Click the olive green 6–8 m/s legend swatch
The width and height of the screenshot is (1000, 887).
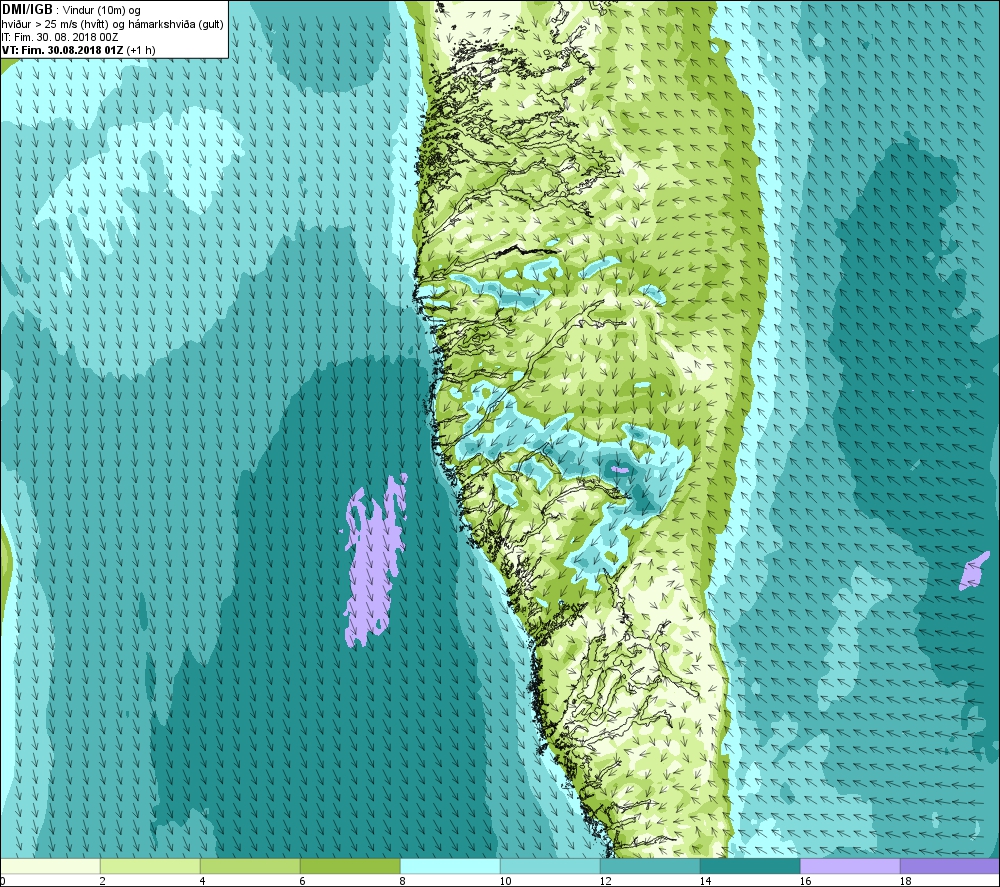tap(350, 866)
